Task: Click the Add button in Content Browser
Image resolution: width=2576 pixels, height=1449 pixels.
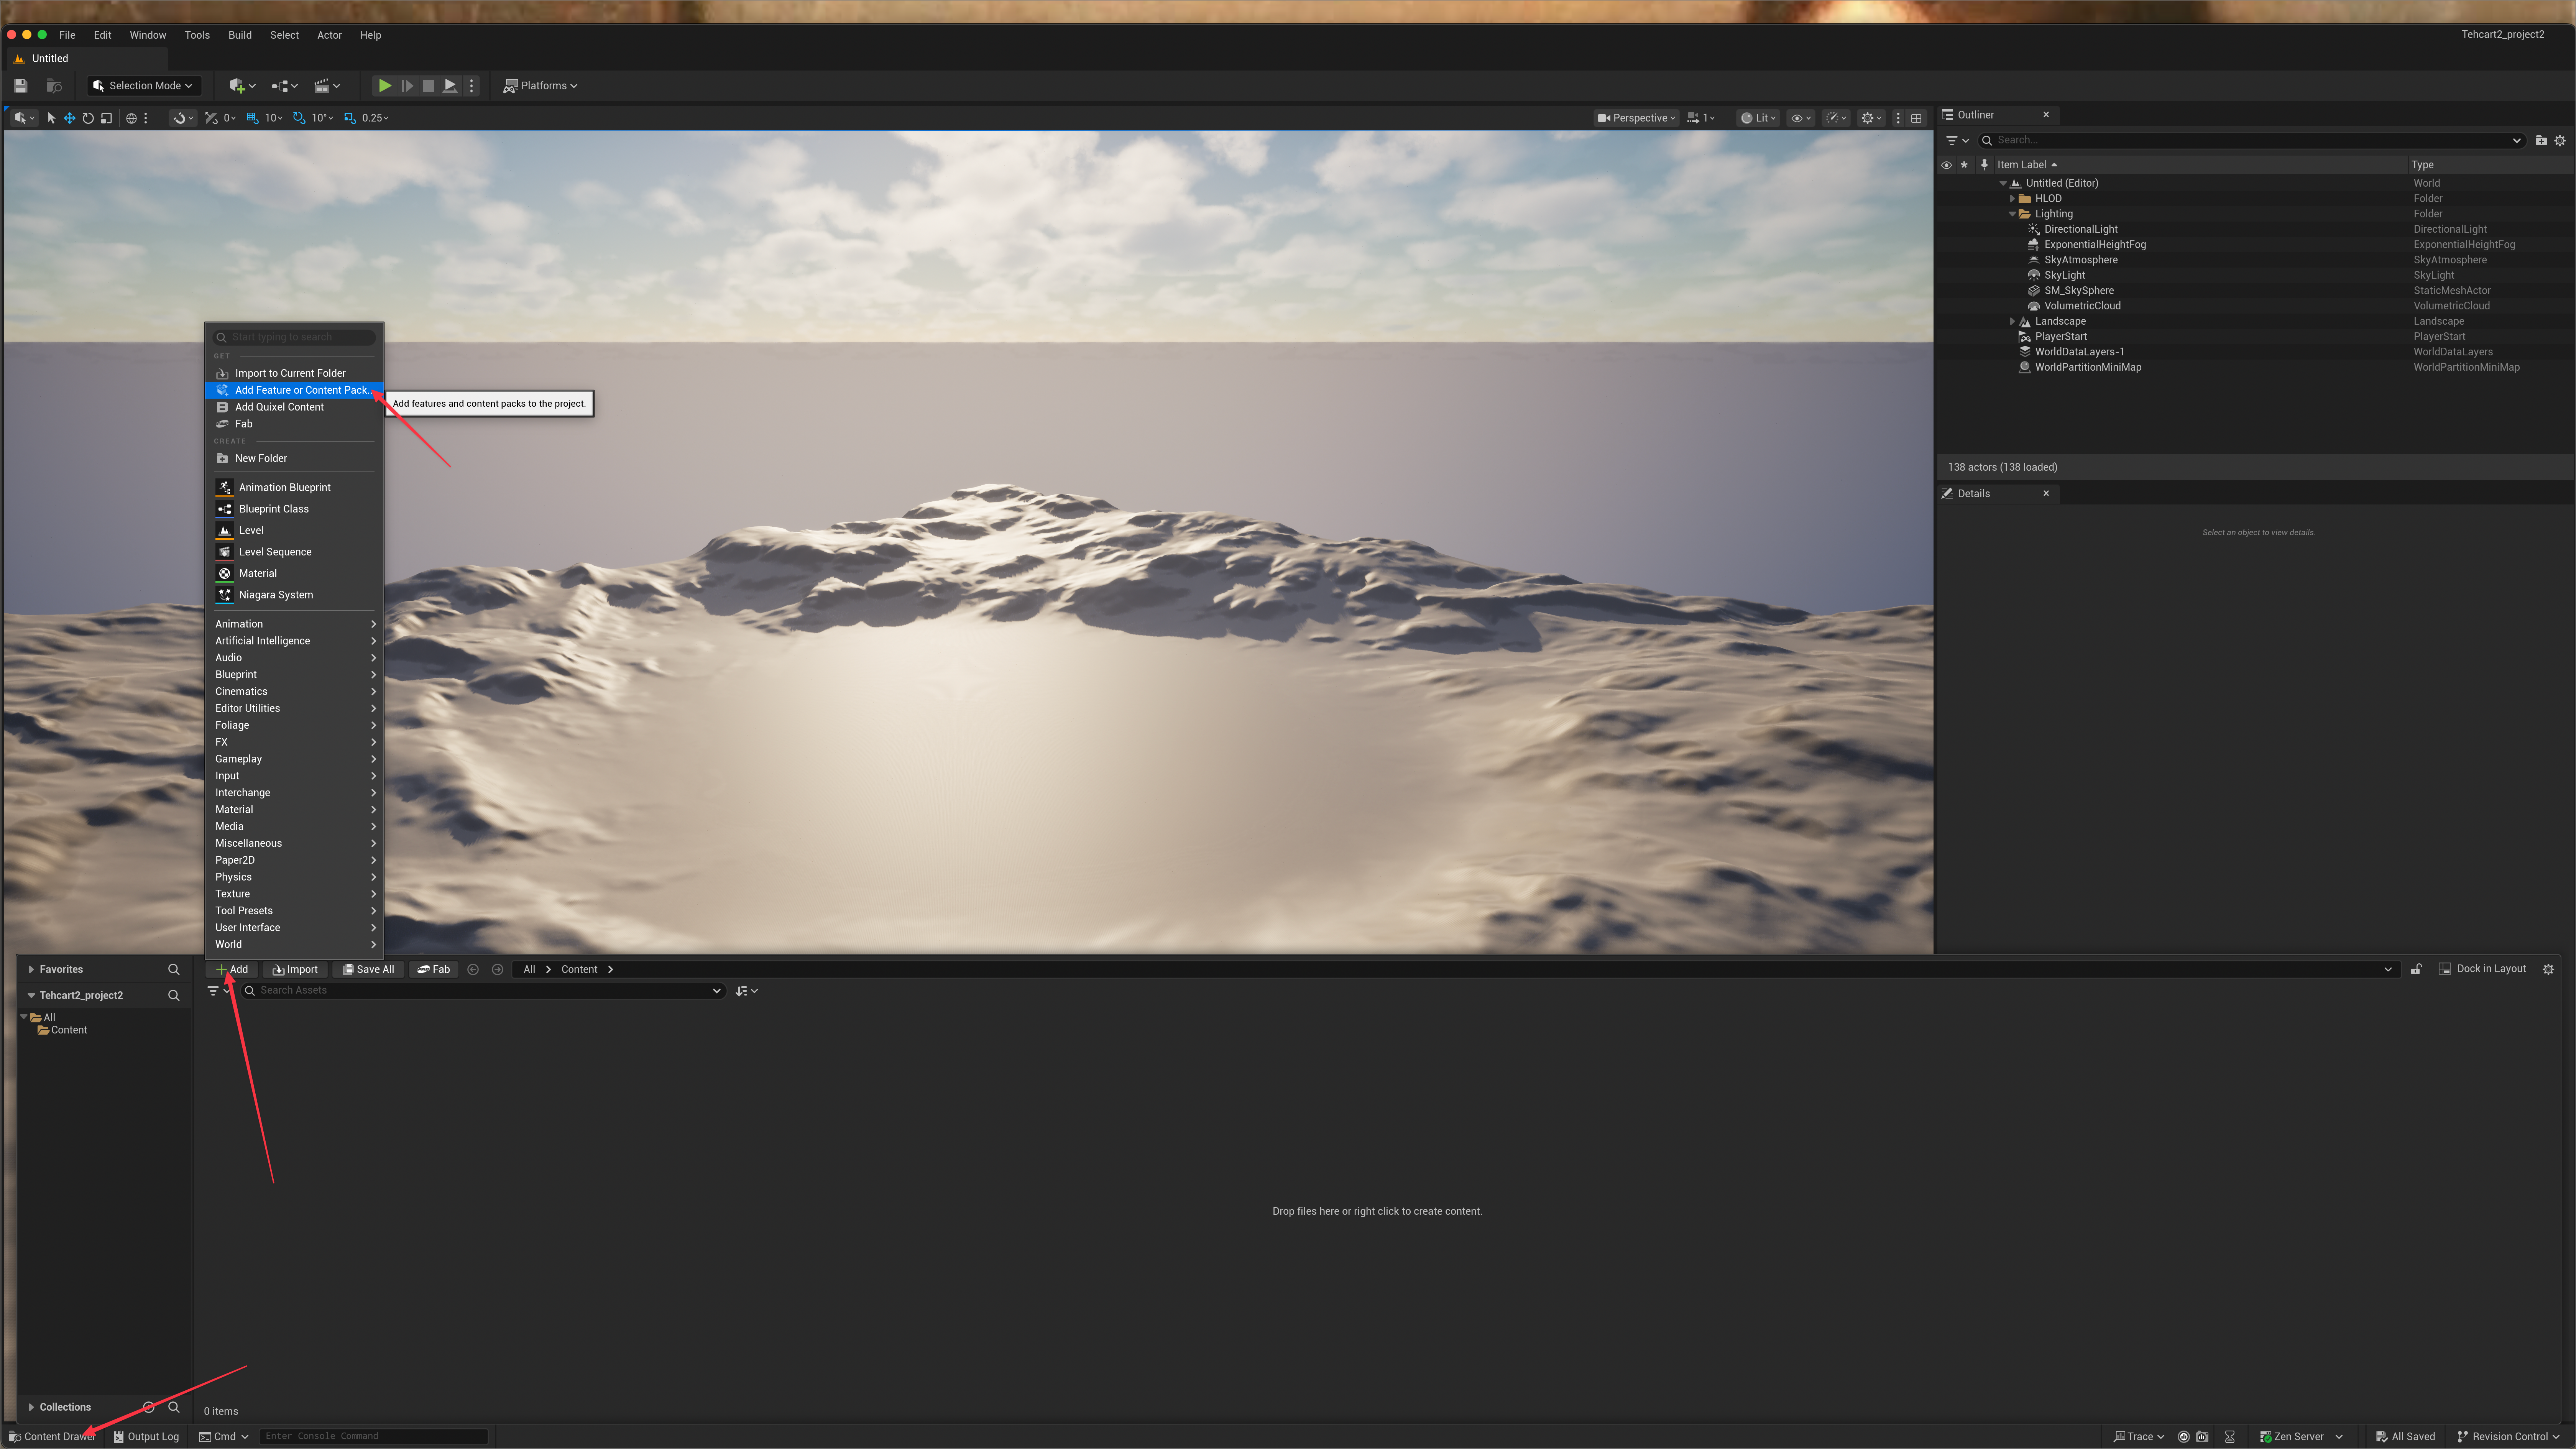Action: click(232, 969)
